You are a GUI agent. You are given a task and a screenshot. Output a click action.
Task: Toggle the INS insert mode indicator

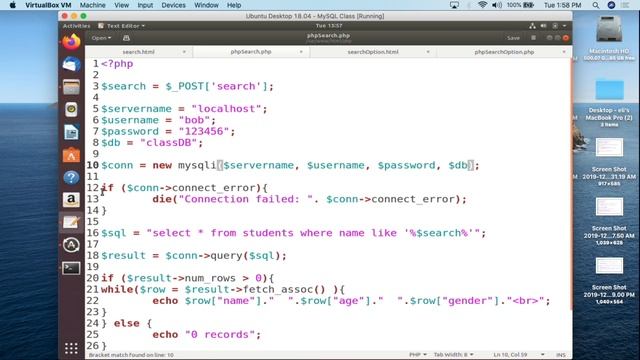tap(561, 355)
